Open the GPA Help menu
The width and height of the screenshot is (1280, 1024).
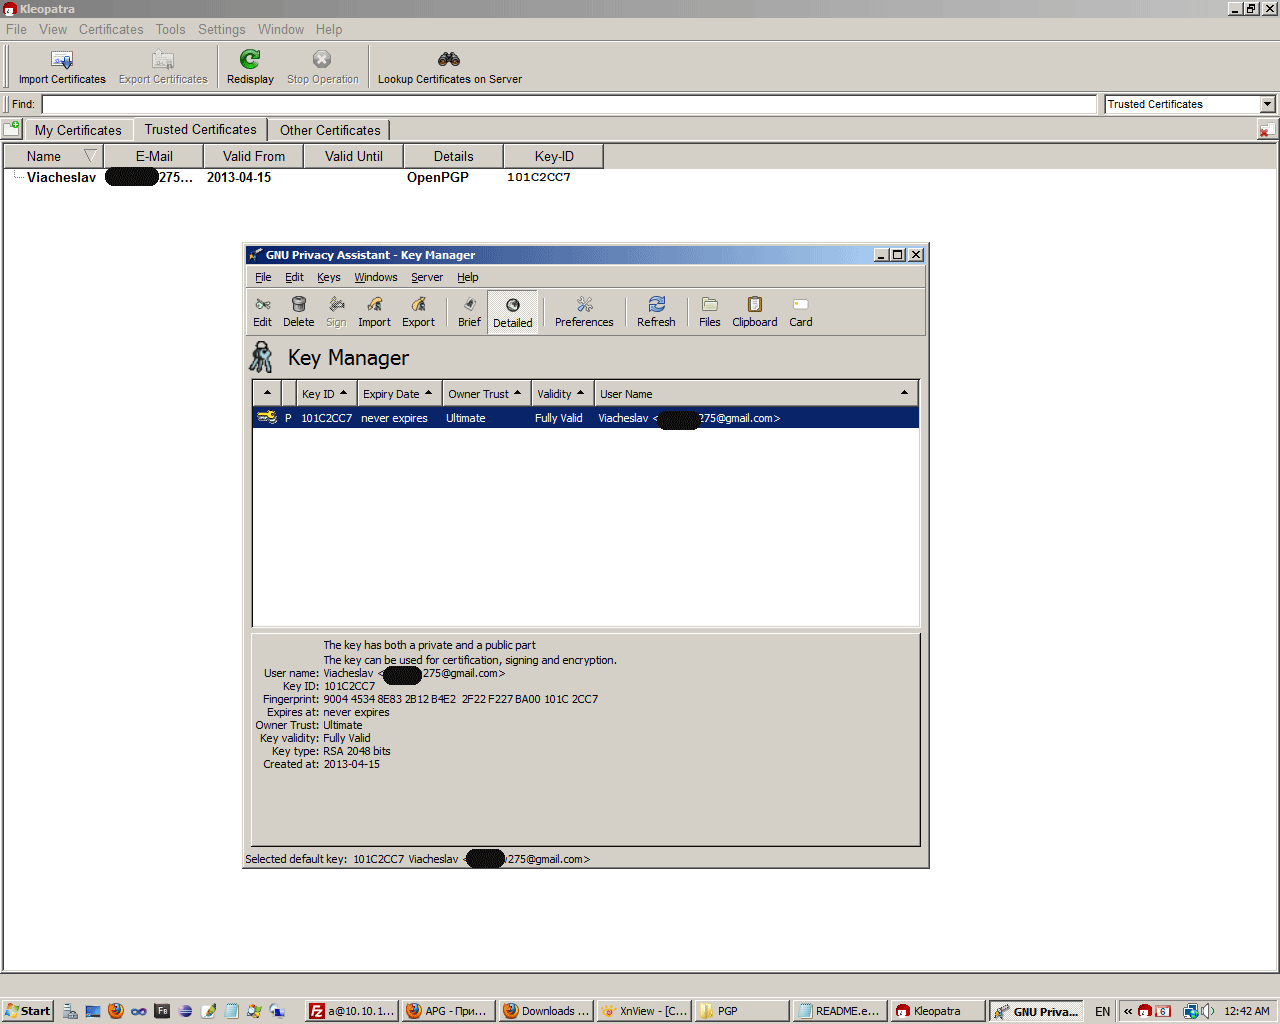[x=468, y=277]
